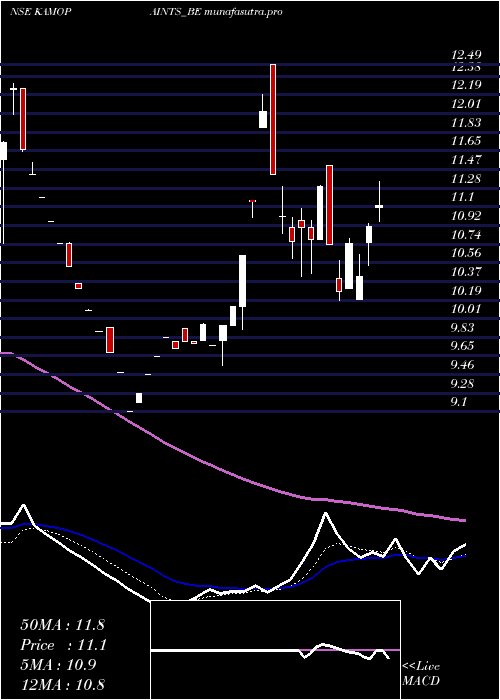Viewport: 500px width, 700px height.
Task: Click the 10.74 price axis label
Action: (x=466, y=234)
